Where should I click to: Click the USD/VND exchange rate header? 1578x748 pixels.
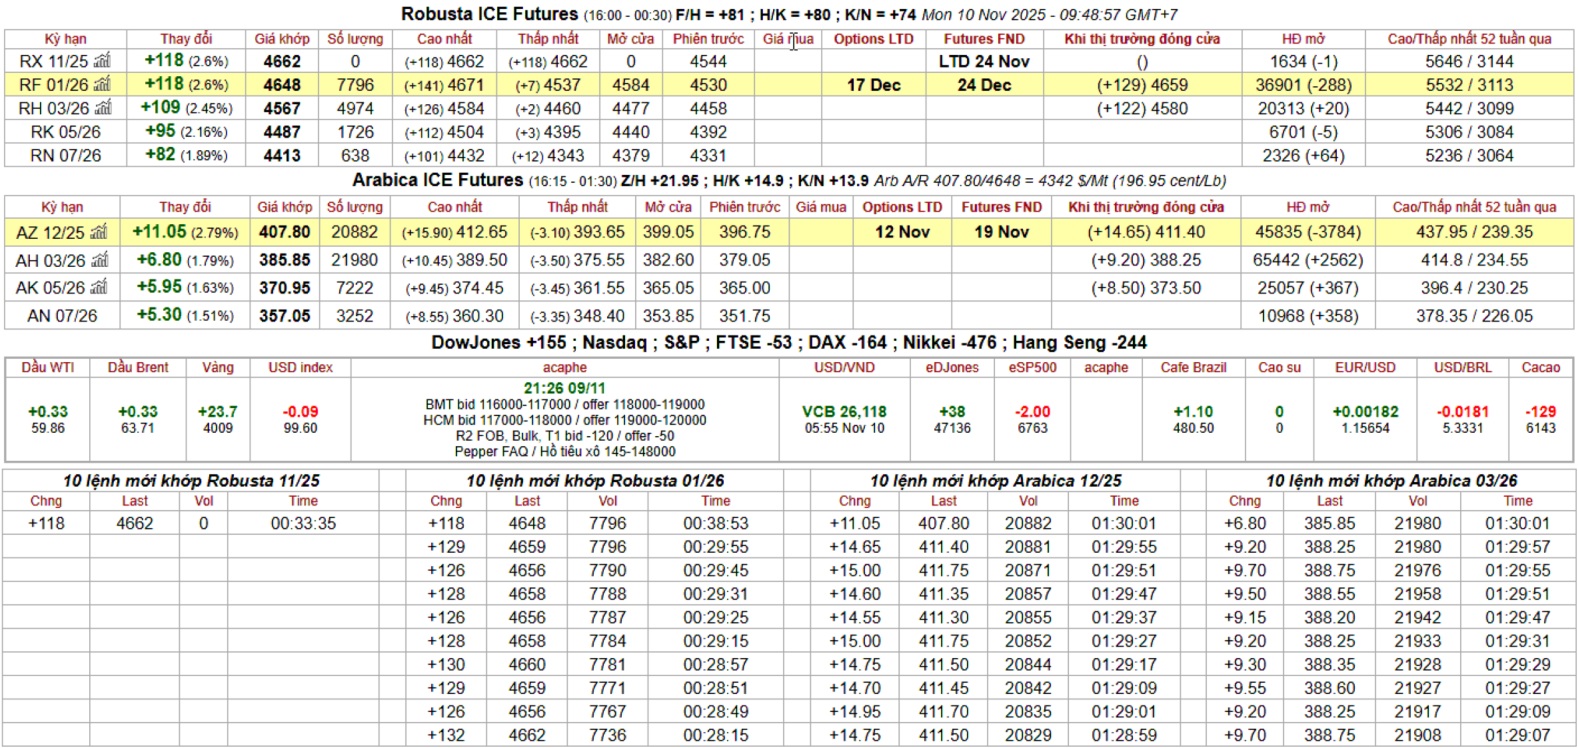pos(844,367)
